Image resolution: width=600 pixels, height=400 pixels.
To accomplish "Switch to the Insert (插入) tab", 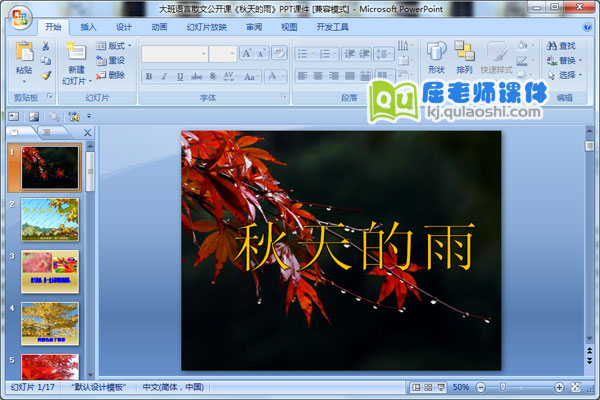I will tap(88, 27).
